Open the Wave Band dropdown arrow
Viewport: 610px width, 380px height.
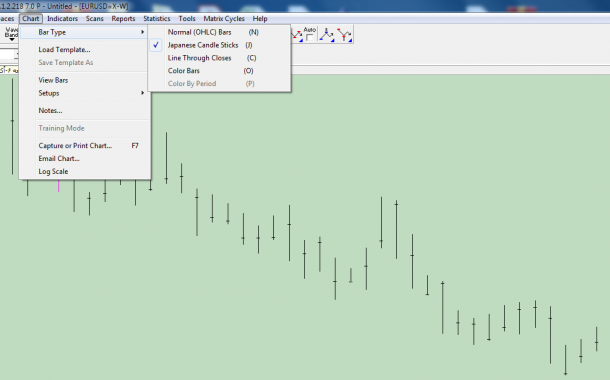[12, 39]
